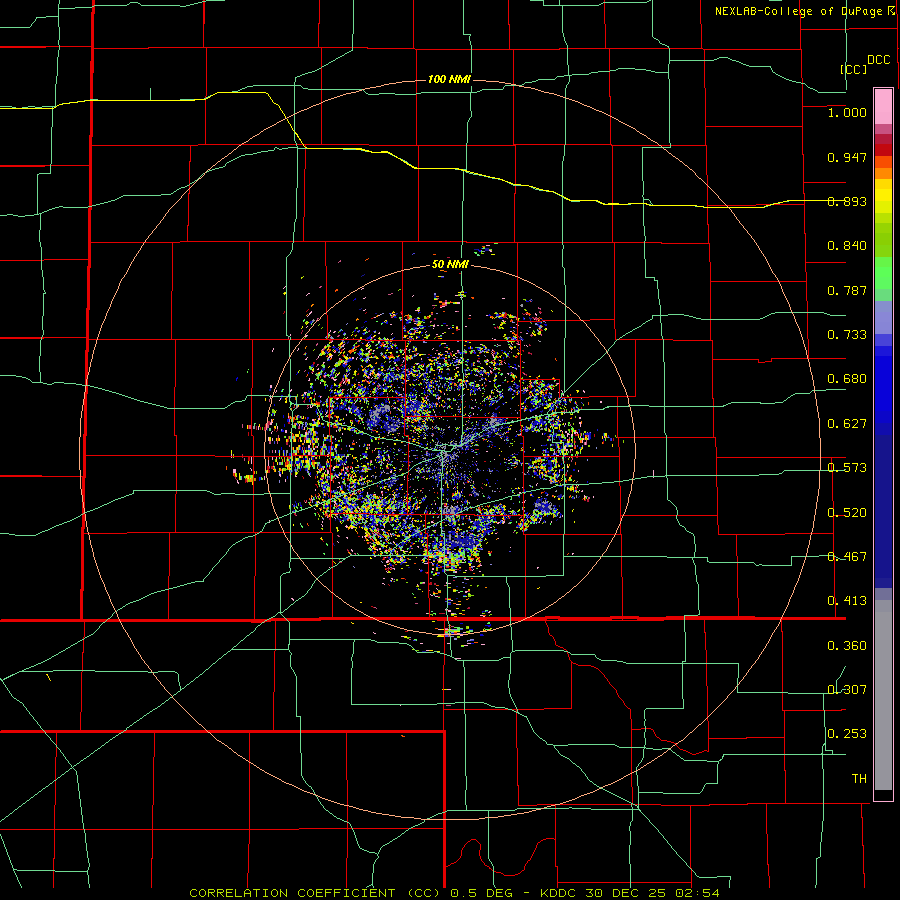Click the [CC] product label above the scale
This screenshot has width=900, height=900.
pyautogui.click(x=853, y=69)
